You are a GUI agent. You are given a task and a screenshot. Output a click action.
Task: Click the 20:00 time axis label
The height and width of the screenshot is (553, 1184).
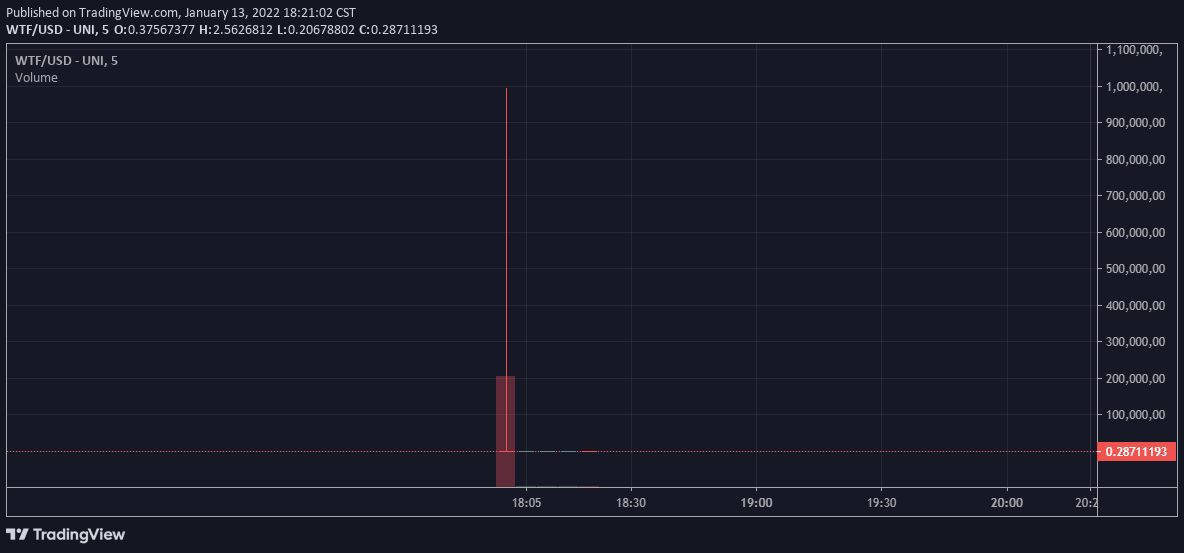1007,503
